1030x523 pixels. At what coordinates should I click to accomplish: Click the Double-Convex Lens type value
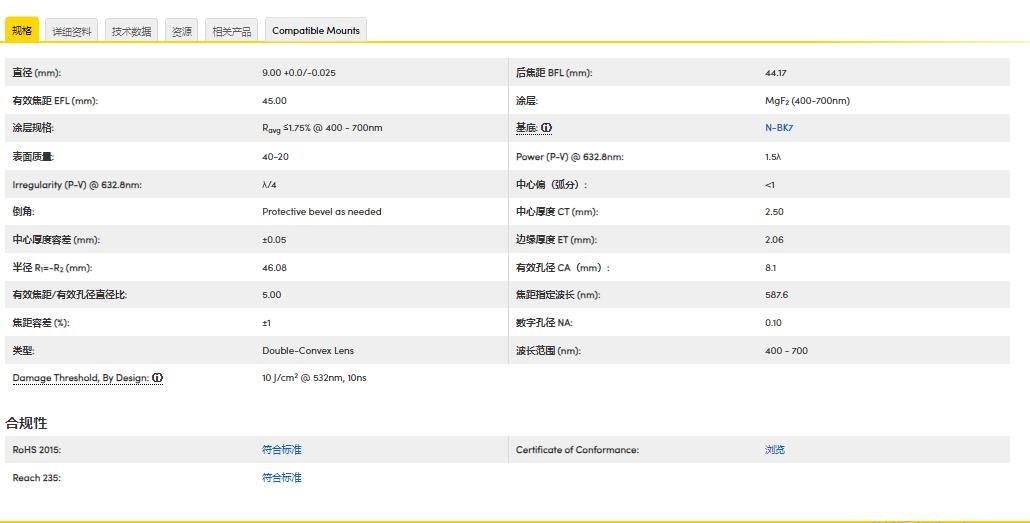tap(308, 351)
